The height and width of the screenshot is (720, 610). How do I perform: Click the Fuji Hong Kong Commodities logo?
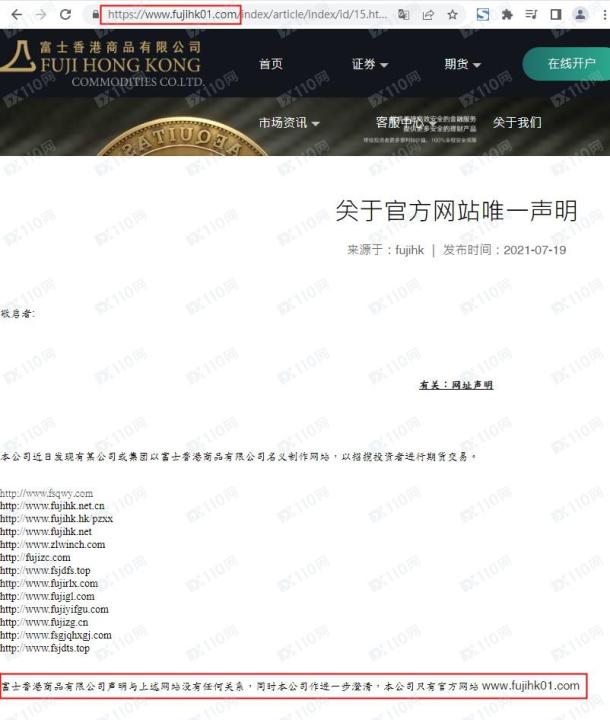click(102, 63)
